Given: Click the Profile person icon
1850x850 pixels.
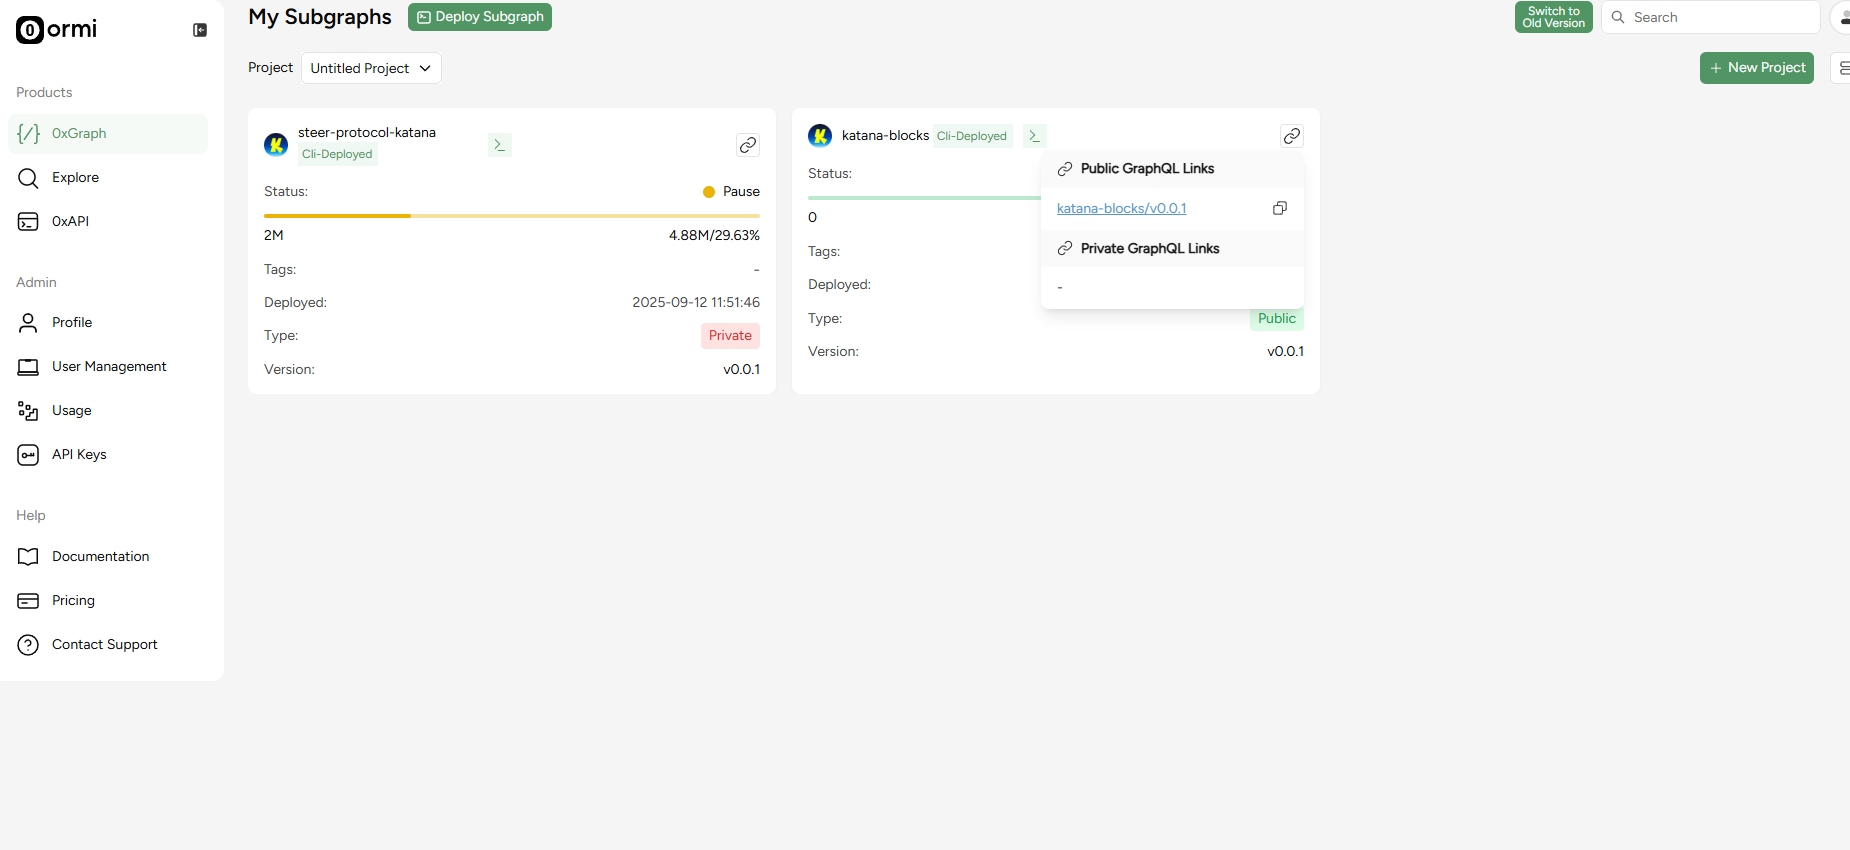Looking at the screenshot, I should click(28, 322).
